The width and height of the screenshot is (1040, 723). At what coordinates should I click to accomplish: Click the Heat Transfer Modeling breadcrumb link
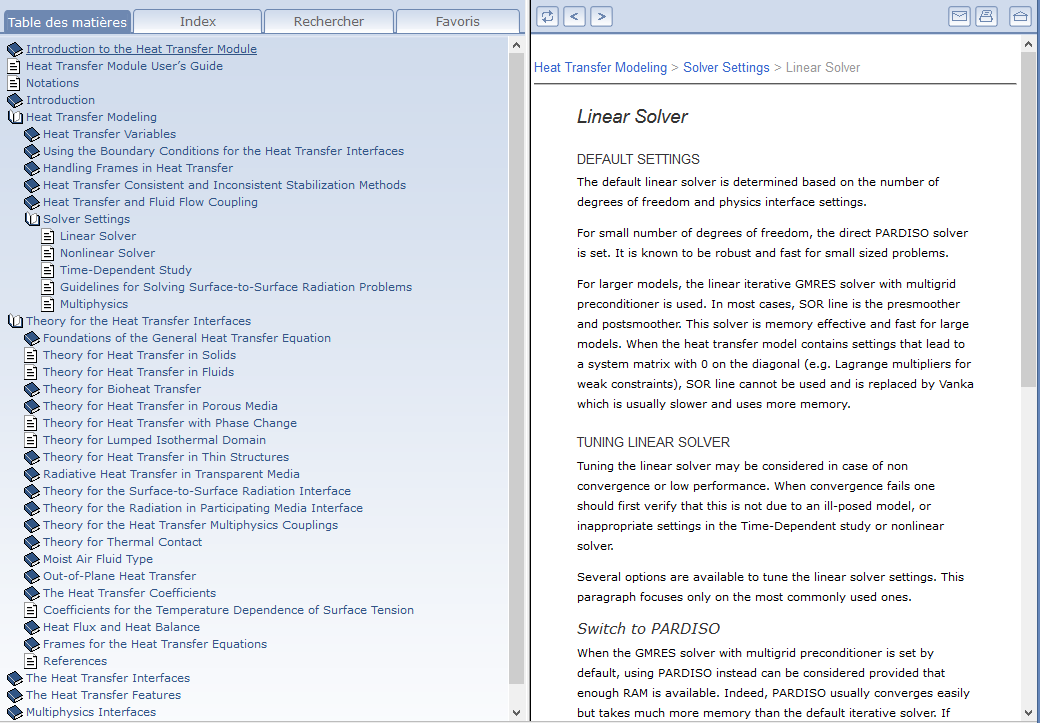pos(600,68)
